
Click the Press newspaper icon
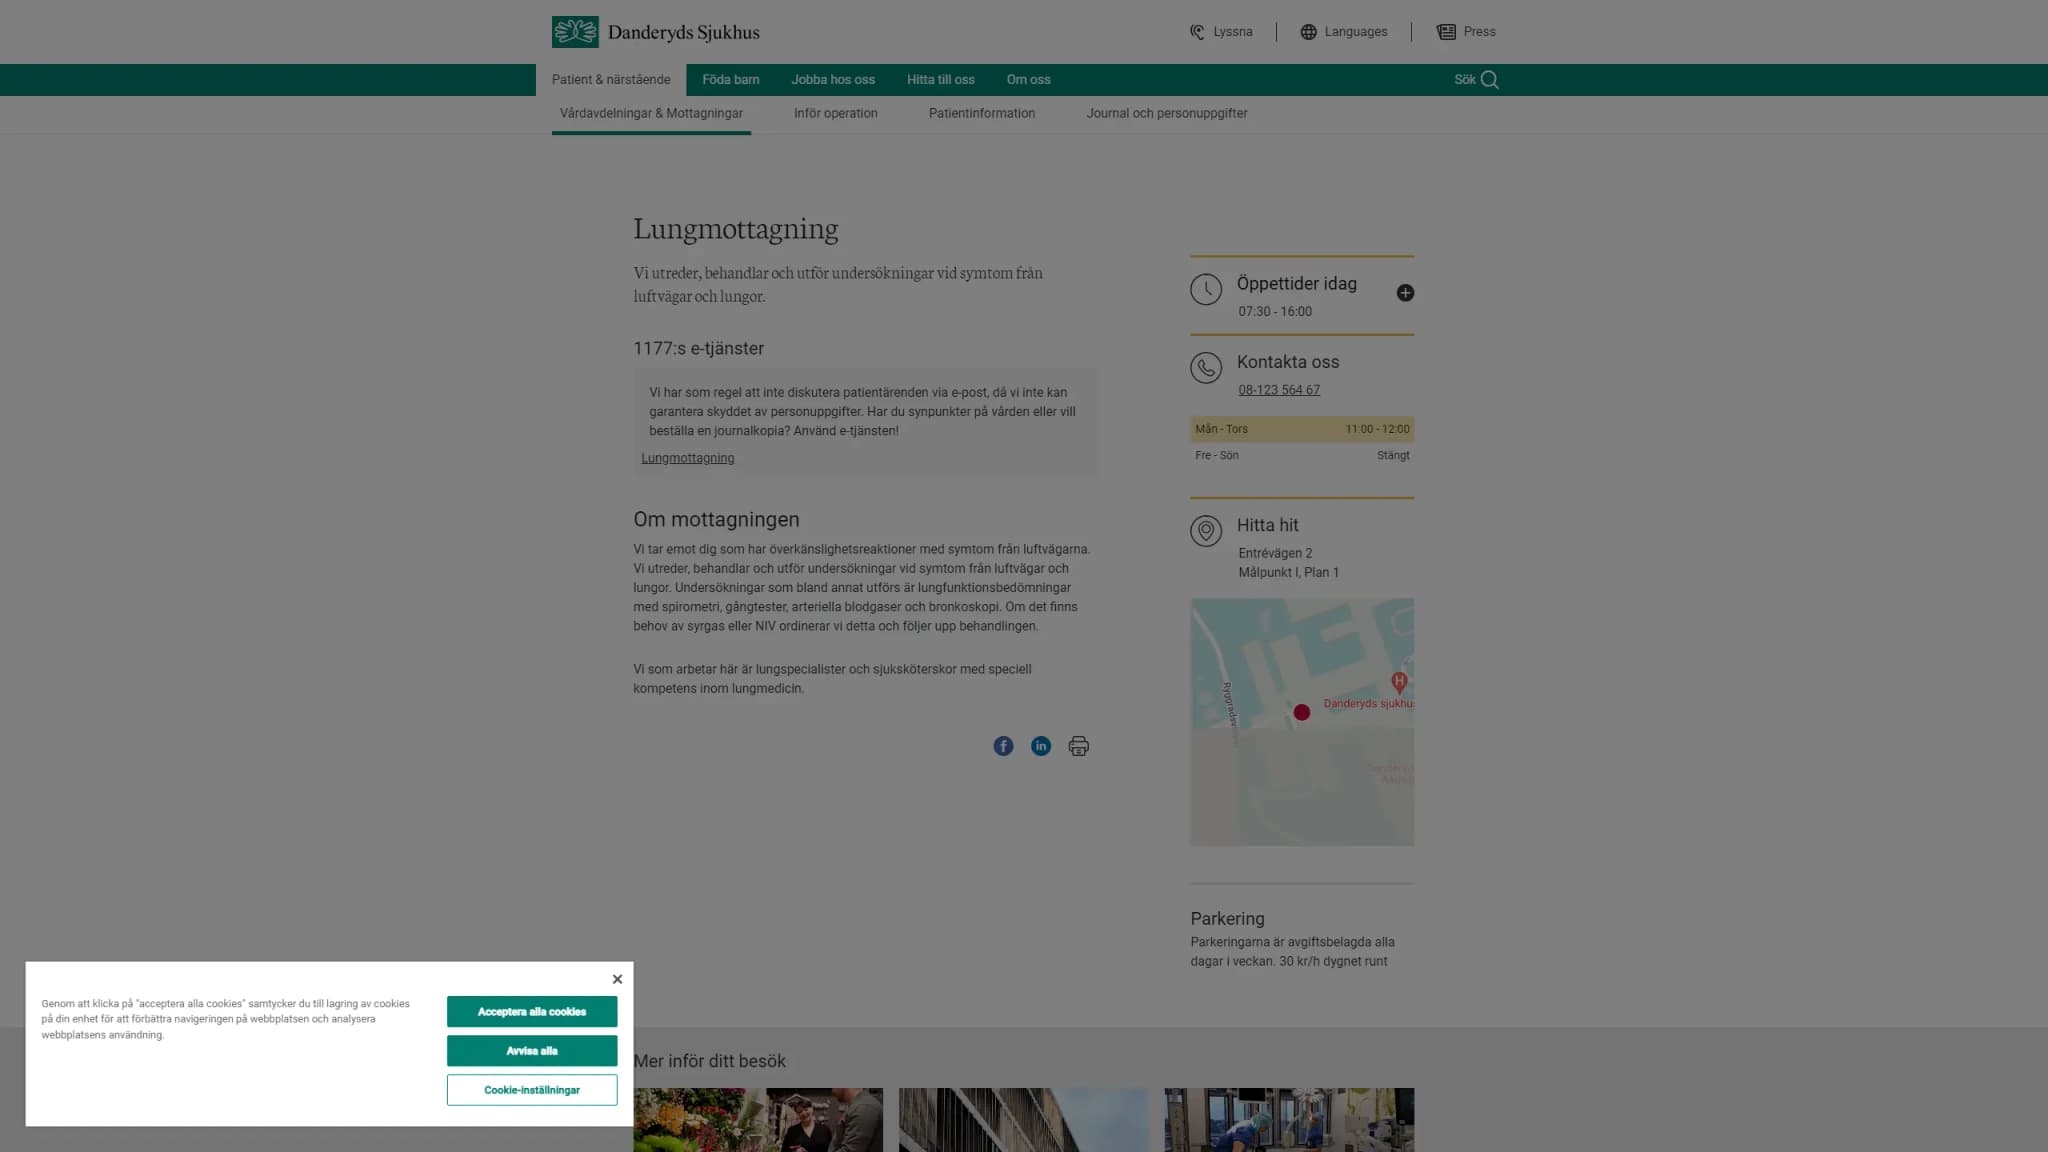pyautogui.click(x=1446, y=32)
